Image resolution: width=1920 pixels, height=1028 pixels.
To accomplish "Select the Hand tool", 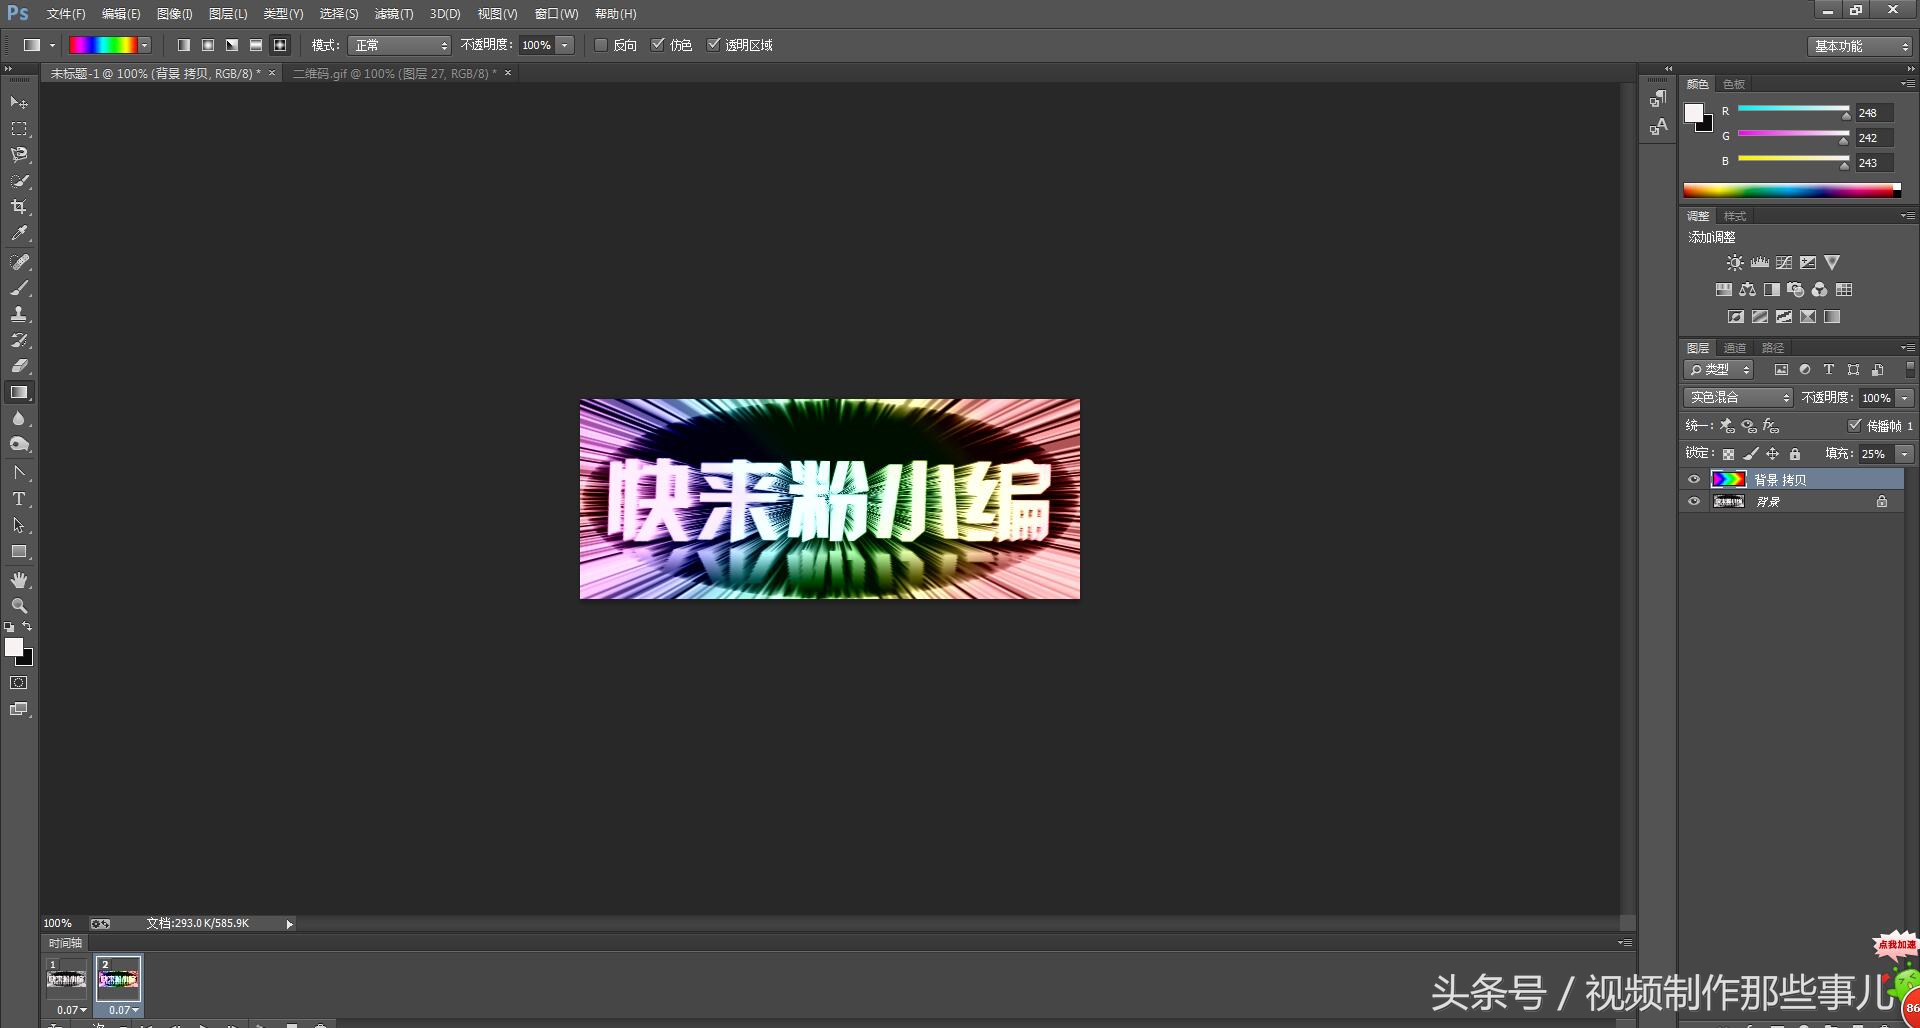I will coord(19,580).
